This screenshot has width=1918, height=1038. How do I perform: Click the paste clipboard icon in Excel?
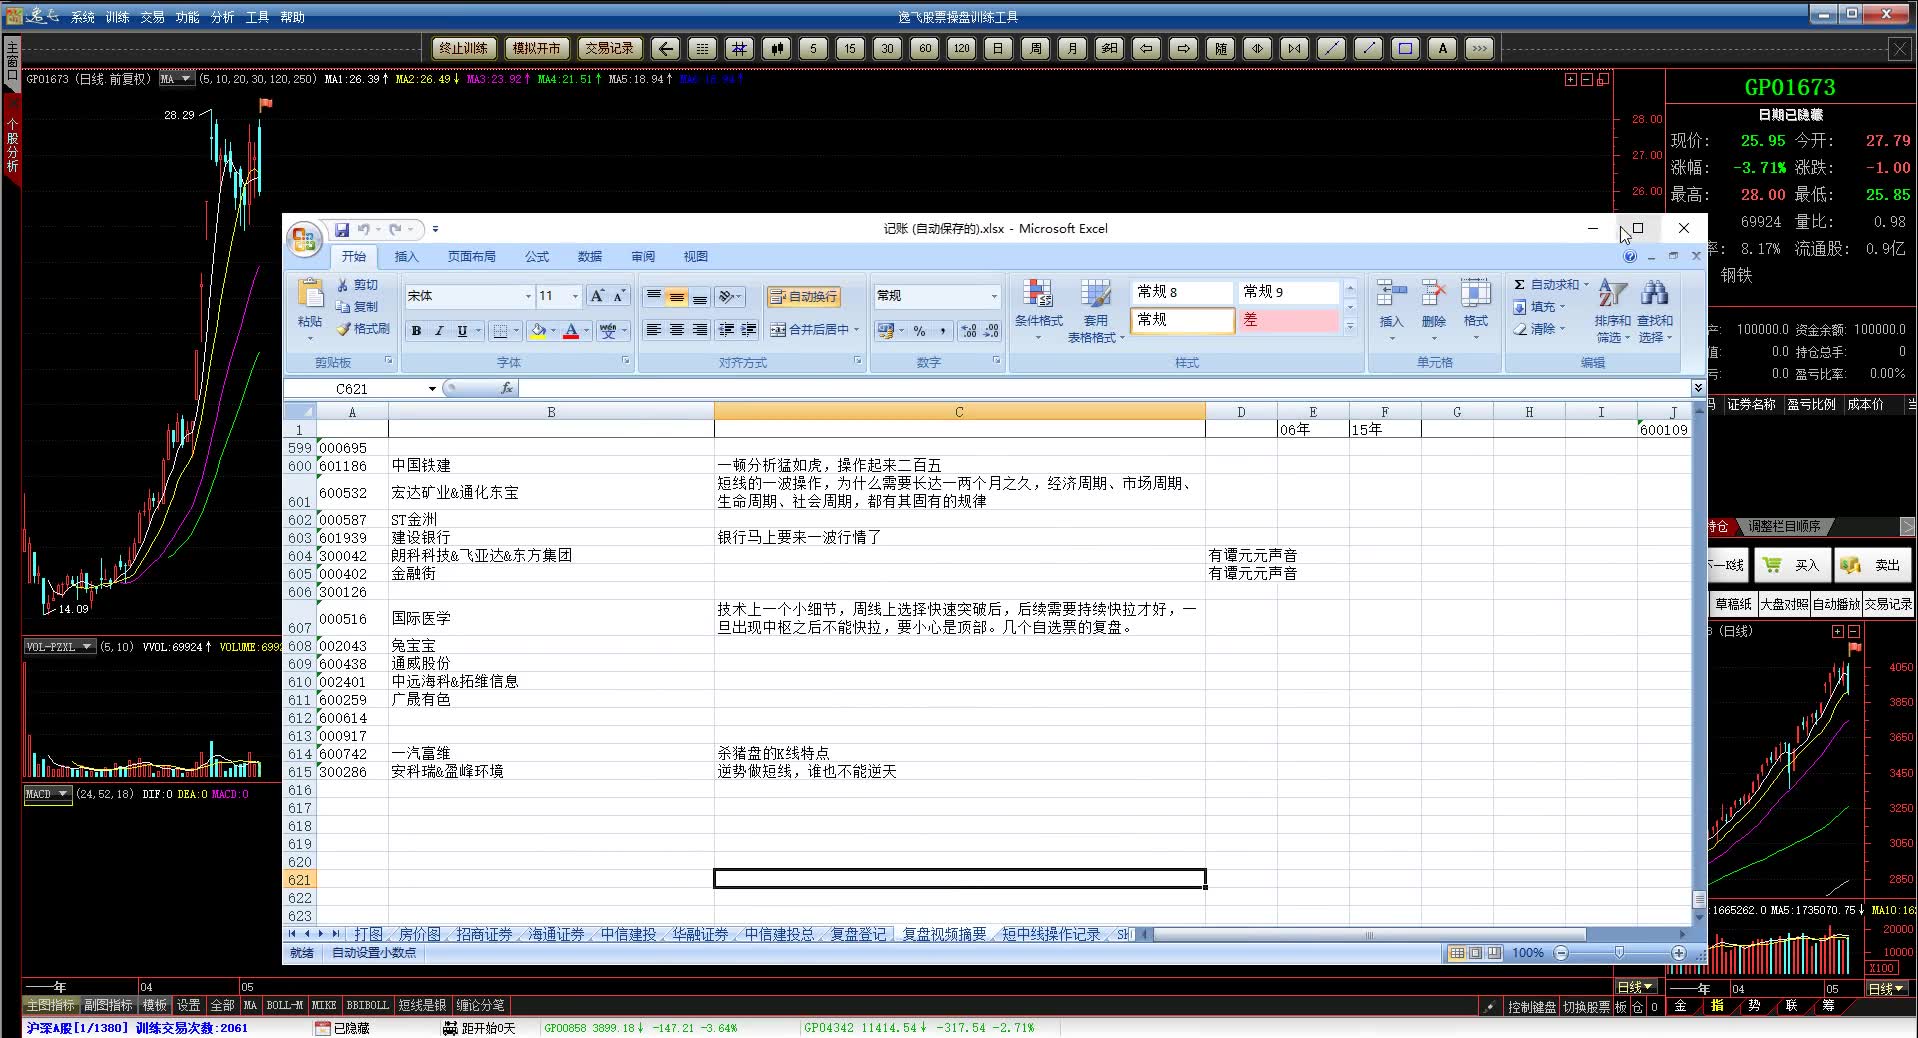(310, 293)
